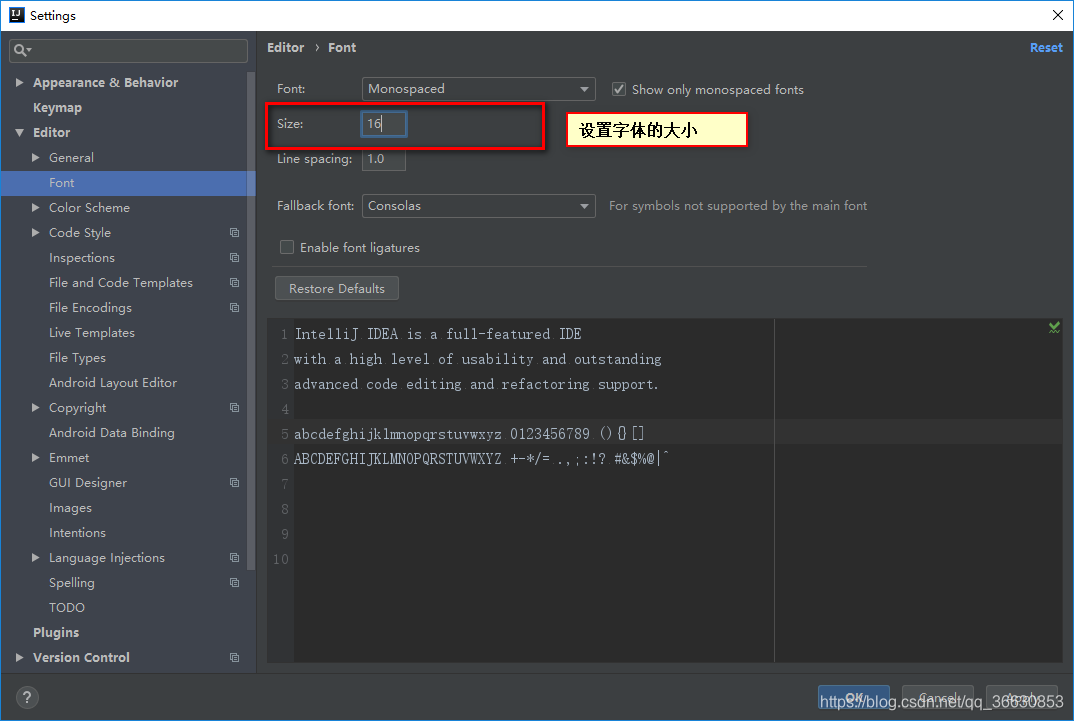This screenshot has width=1074, height=721.
Task: Click the Line spacing input field
Action: pyautogui.click(x=384, y=159)
